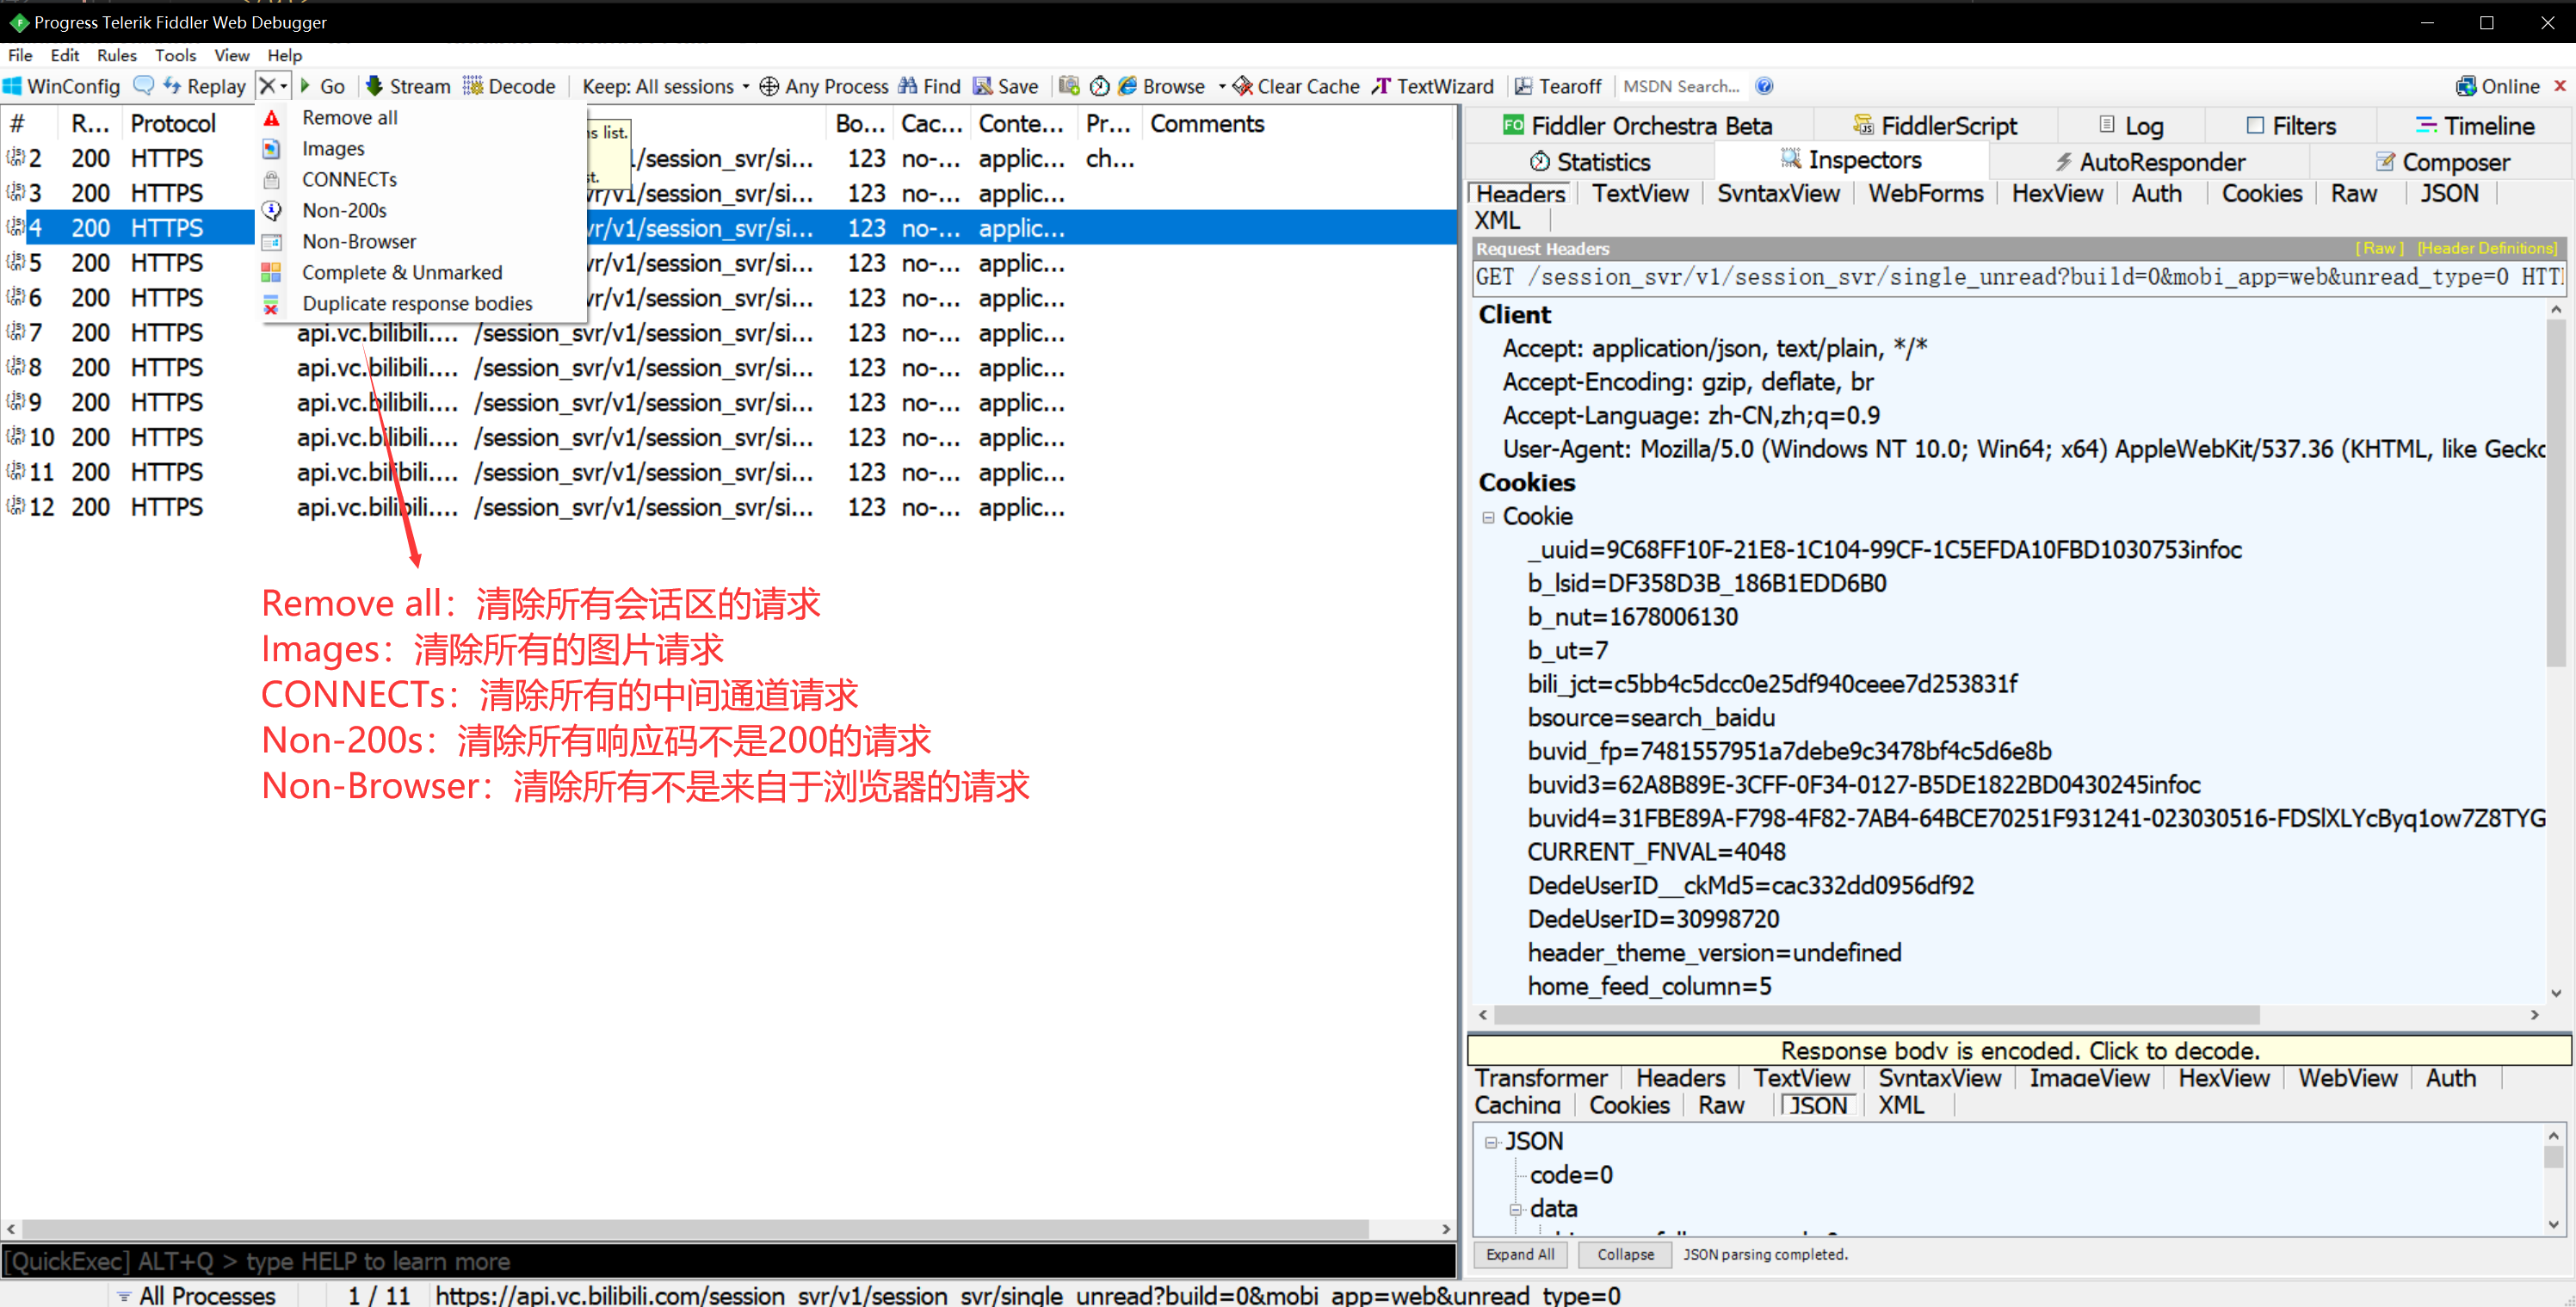Click the blue help icon next to MSDN Search
Image resolution: width=2576 pixels, height=1307 pixels.
tap(1764, 86)
